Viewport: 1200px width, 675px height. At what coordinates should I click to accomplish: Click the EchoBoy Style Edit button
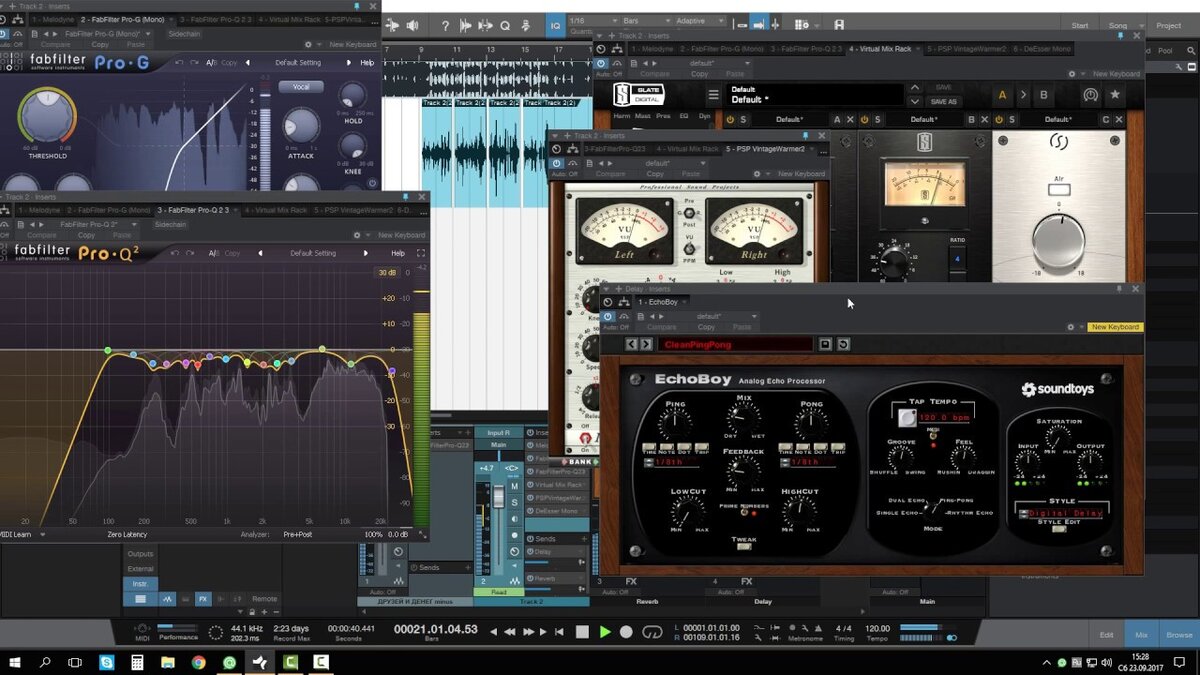tap(1059, 529)
